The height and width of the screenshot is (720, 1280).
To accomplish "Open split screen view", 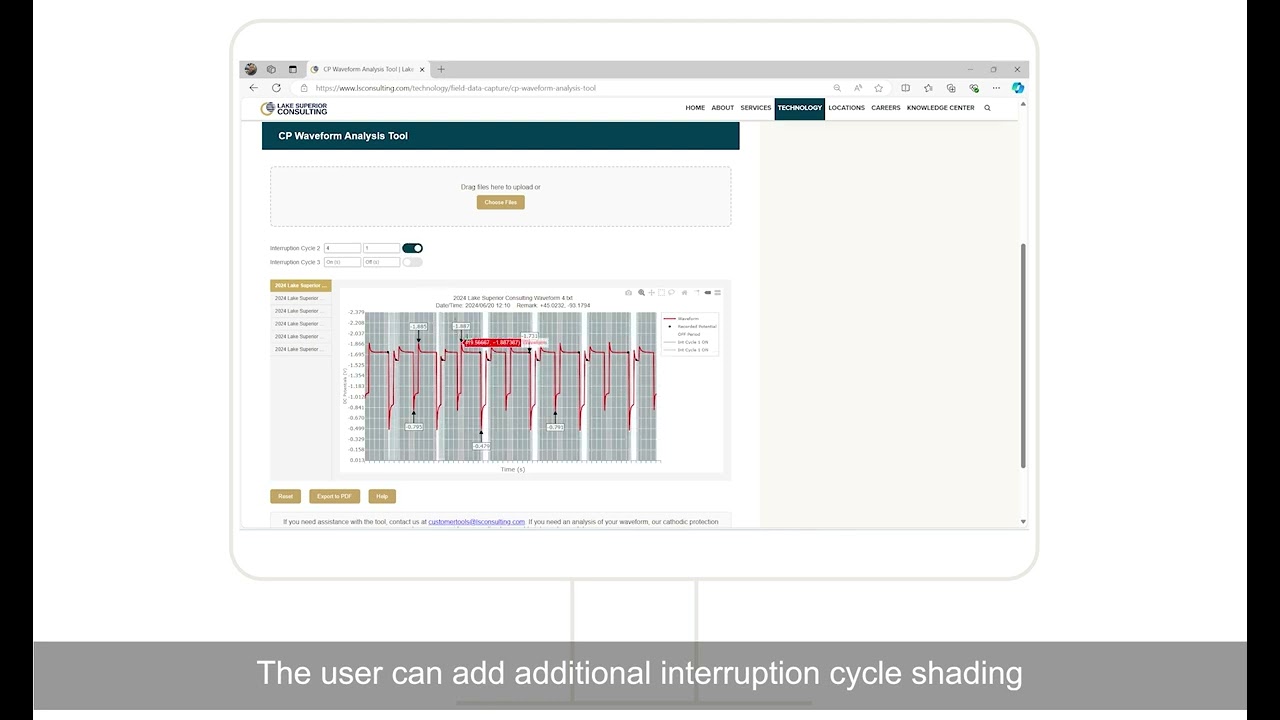I will click(x=905, y=88).
